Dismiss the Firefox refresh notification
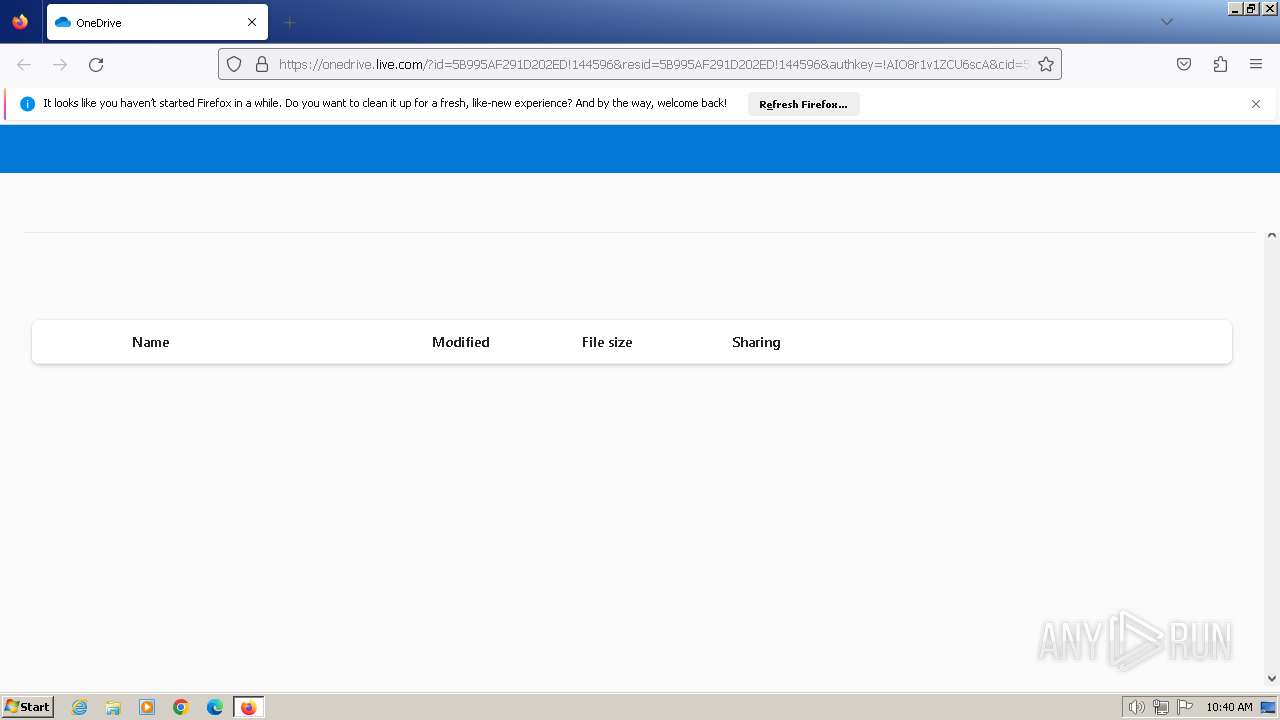Image resolution: width=1280 pixels, height=720 pixels. [1256, 104]
